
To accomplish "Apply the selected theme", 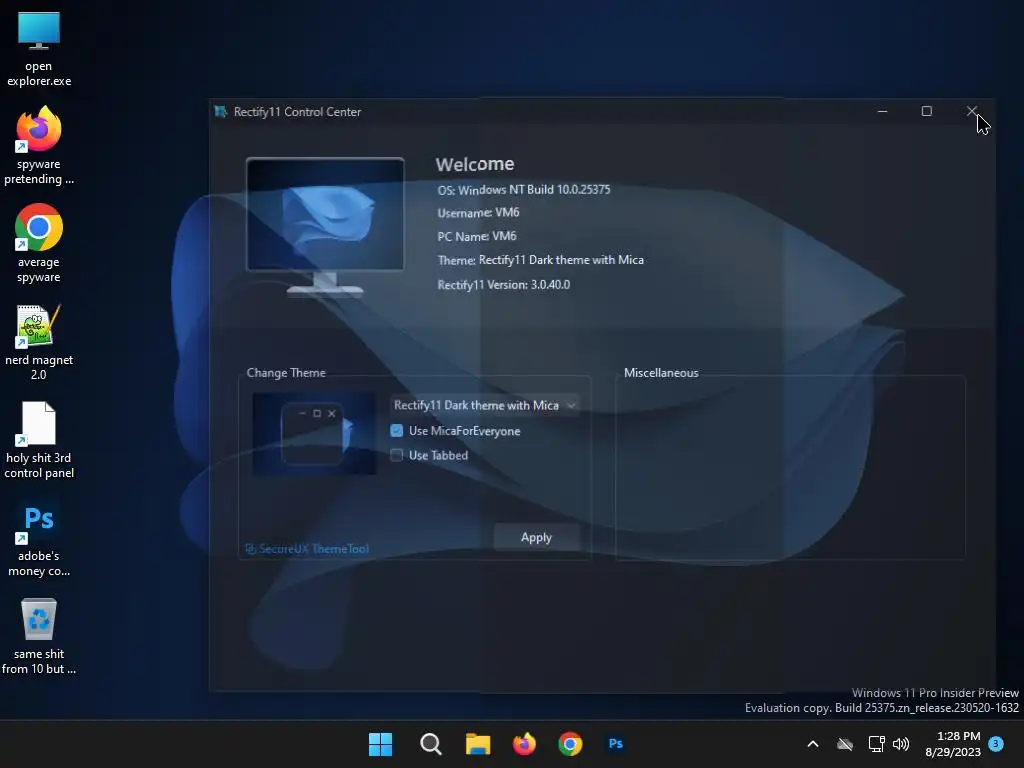I will (536, 537).
